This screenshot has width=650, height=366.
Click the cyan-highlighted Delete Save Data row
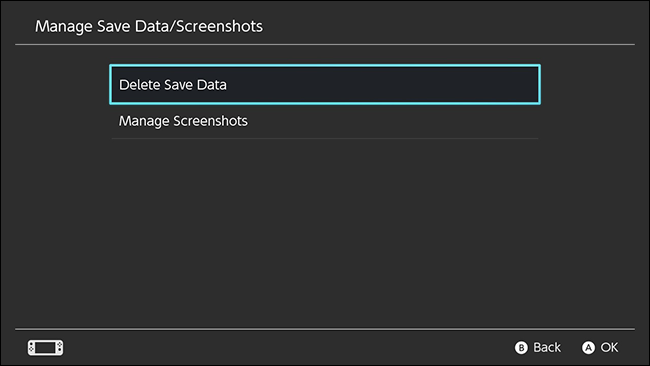325,85
